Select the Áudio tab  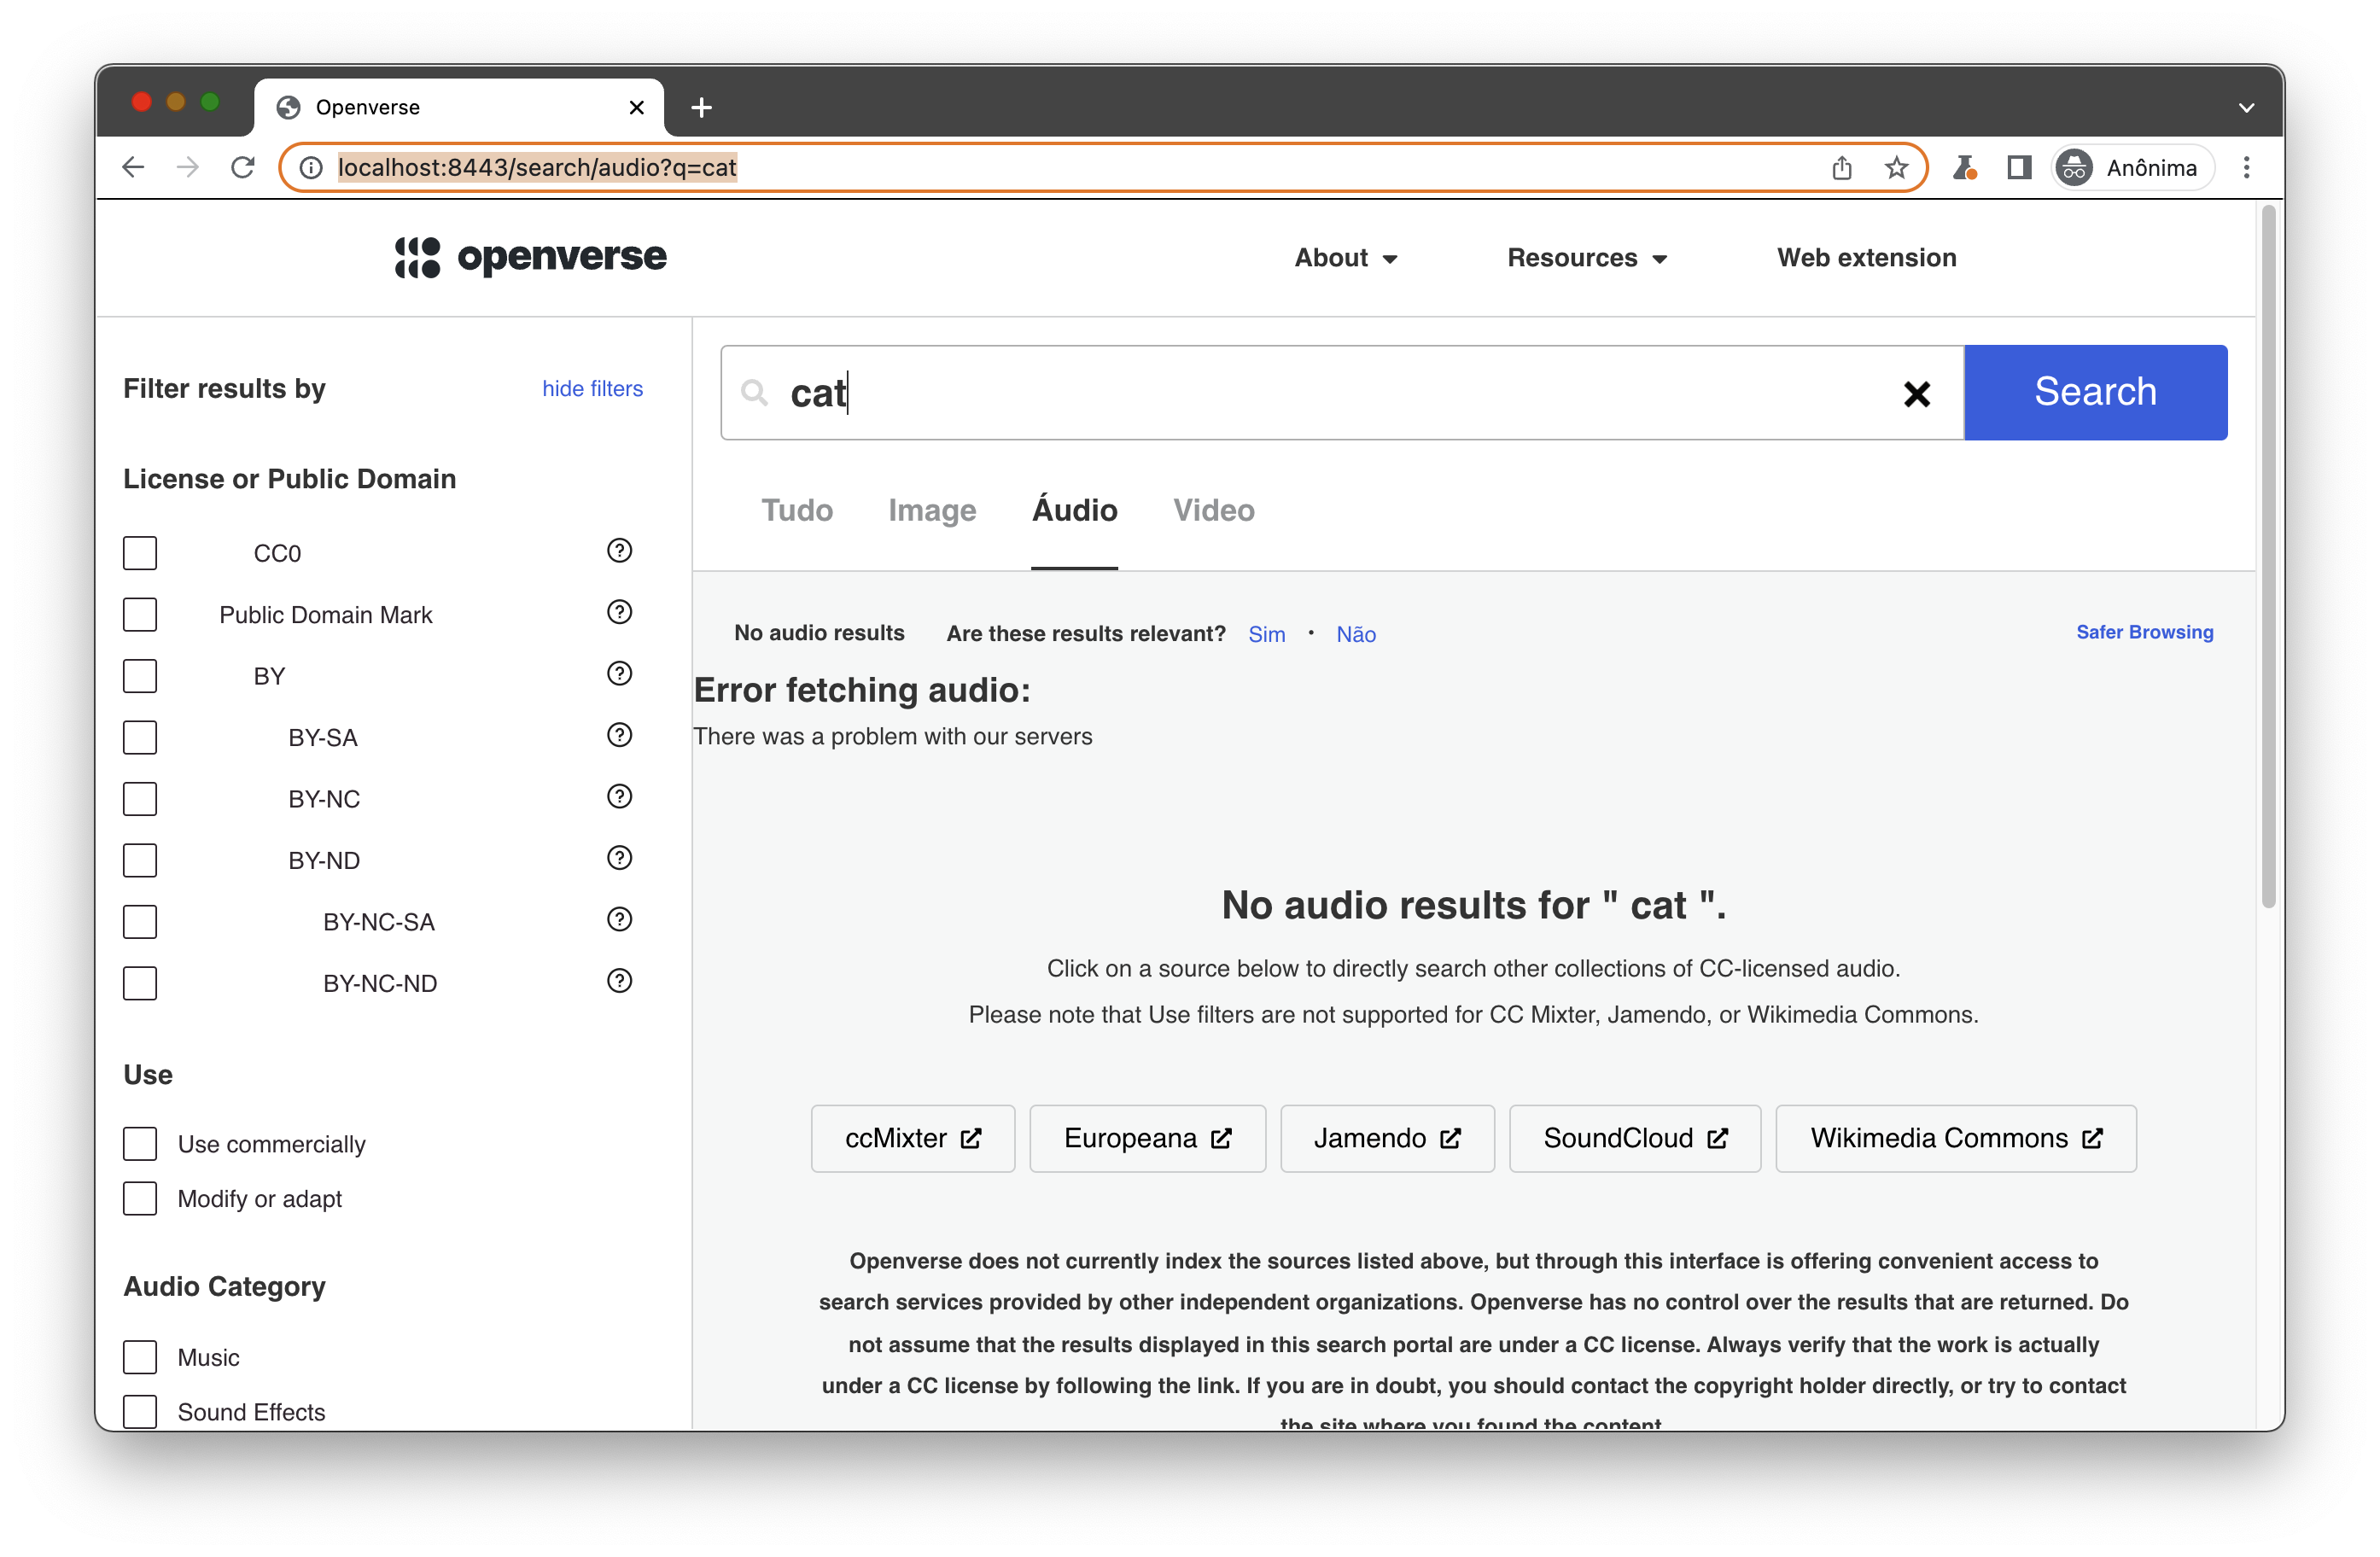tap(1074, 510)
